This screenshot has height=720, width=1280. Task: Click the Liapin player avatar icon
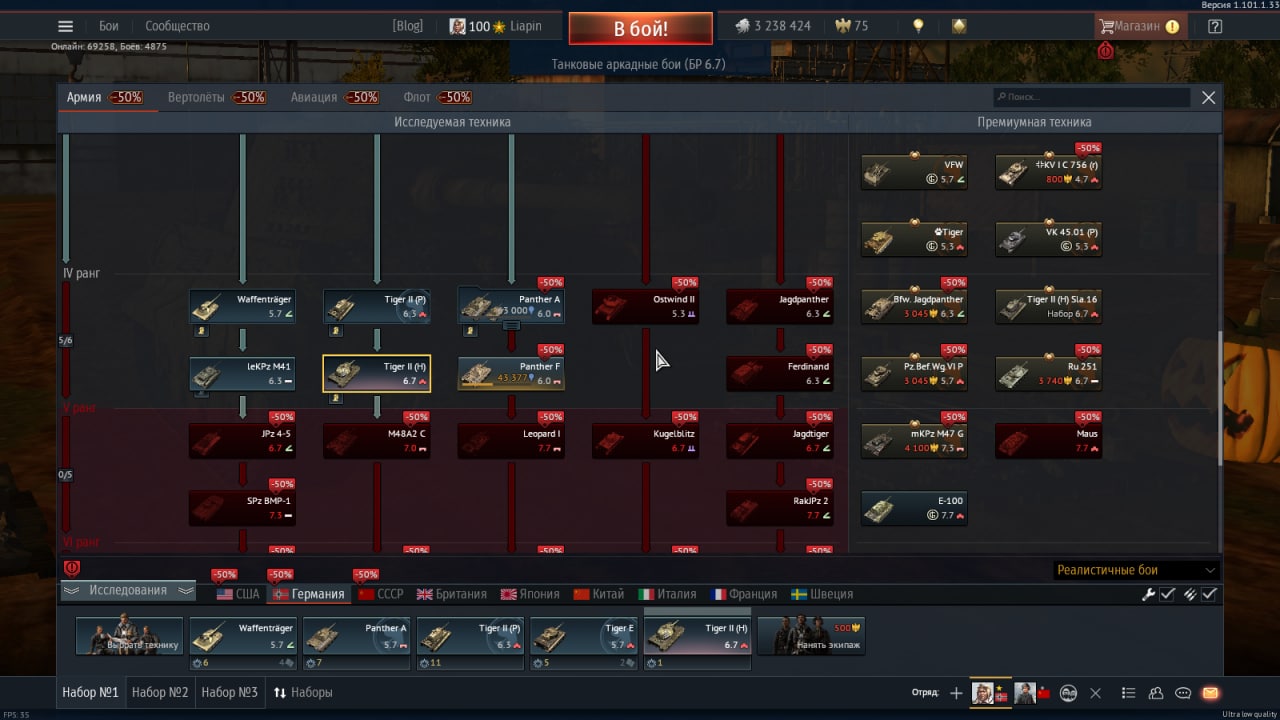[x=457, y=26]
